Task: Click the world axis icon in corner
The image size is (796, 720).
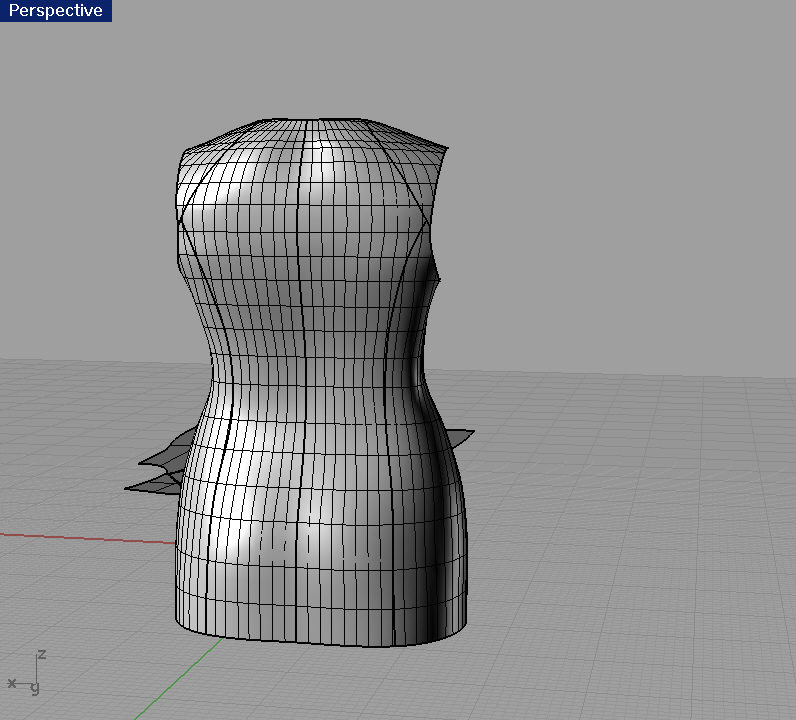Action: click(28, 673)
